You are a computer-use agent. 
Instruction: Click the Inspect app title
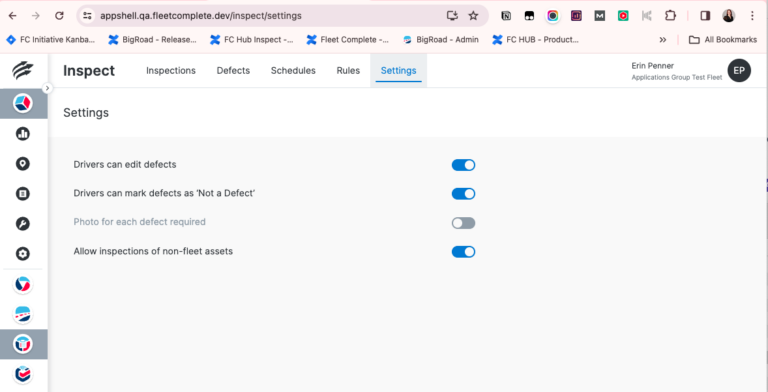pos(89,71)
